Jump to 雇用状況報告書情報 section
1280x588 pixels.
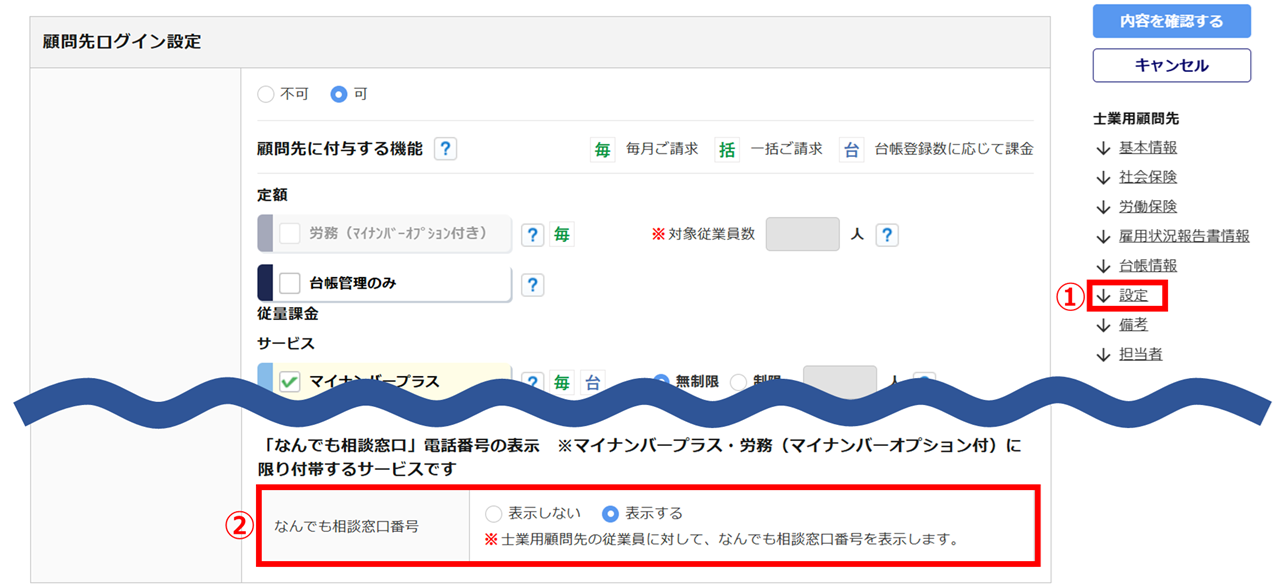1184,237
